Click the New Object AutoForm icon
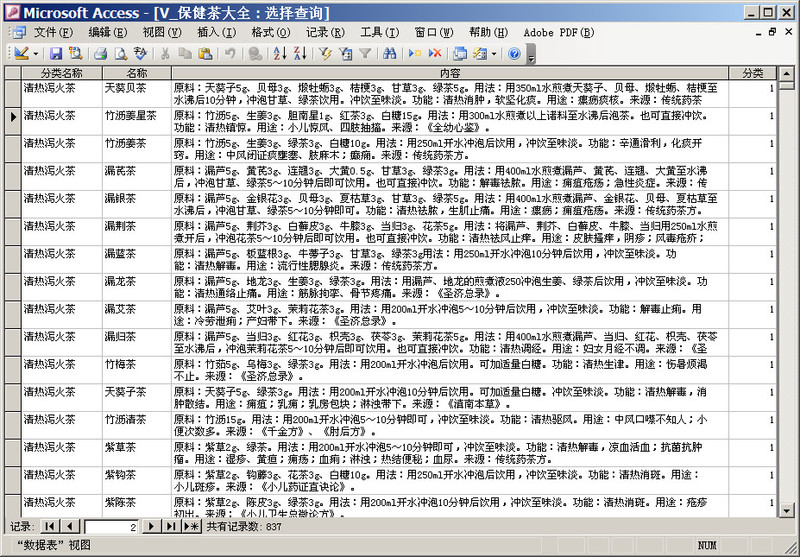The width and height of the screenshot is (800, 557). click(480, 53)
